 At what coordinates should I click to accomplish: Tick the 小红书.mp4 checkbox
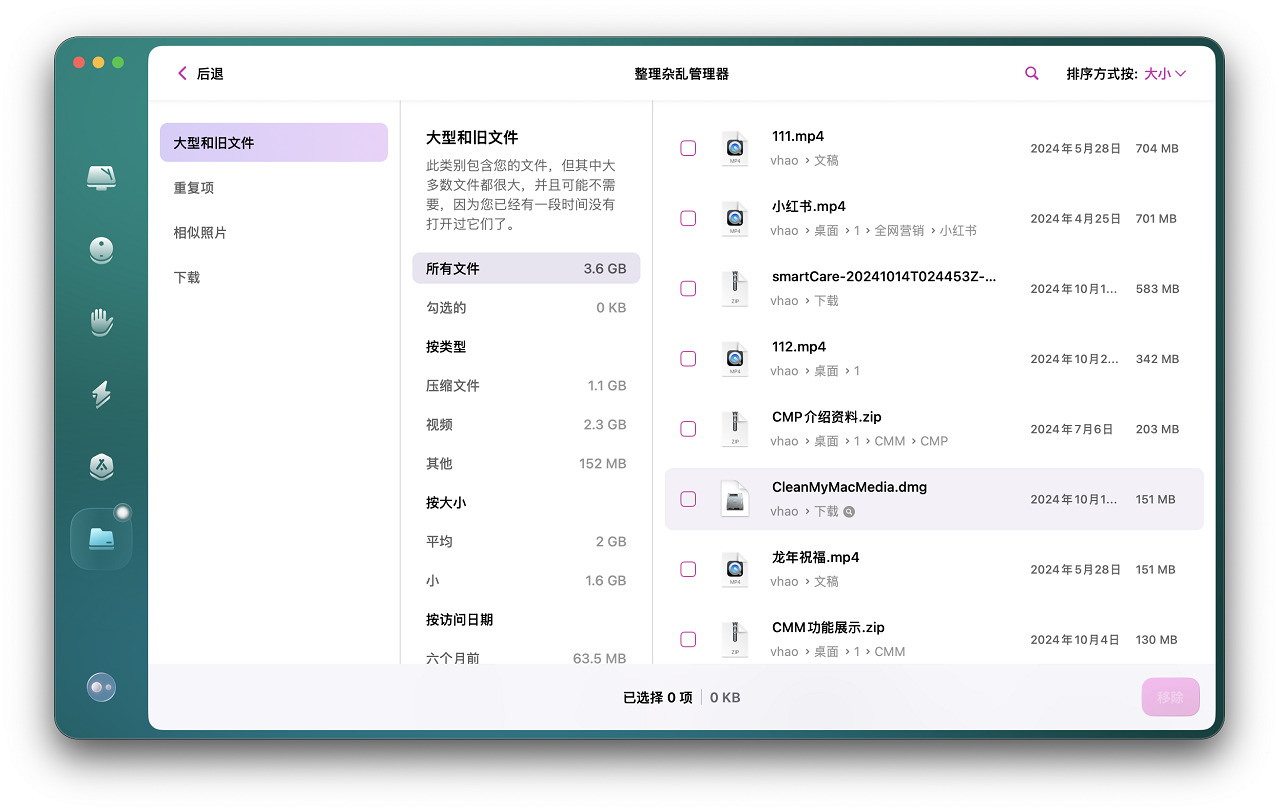[688, 218]
